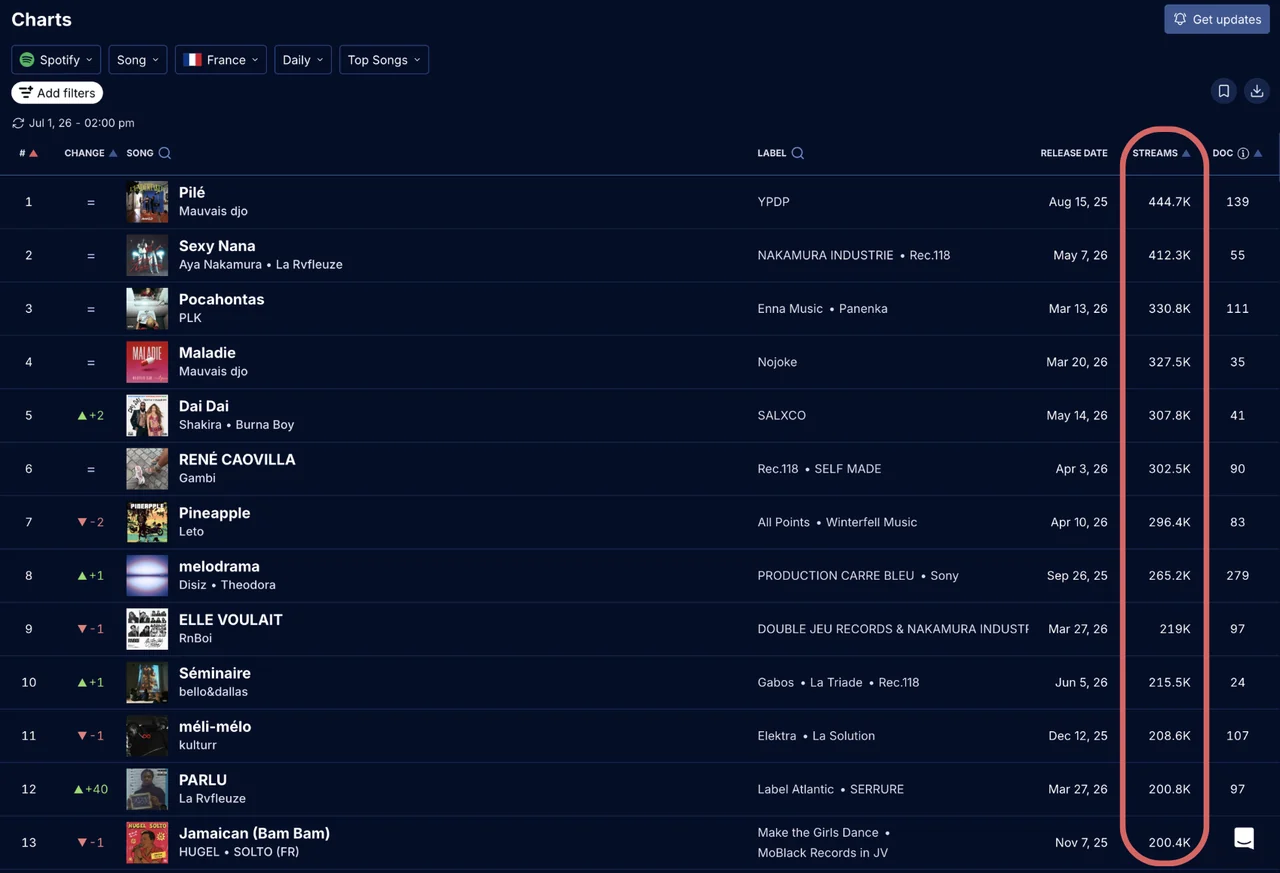Image resolution: width=1280 pixels, height=873 pixels.
Task: Open the song title Pineapple
Action: pos(215,513)
